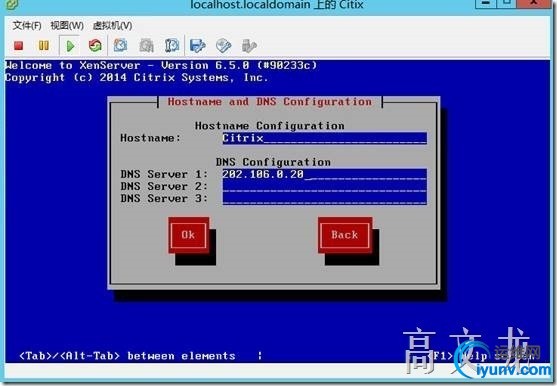
Task: Focus the DNS Server 2 field
Action: click(x=324, y=186)
